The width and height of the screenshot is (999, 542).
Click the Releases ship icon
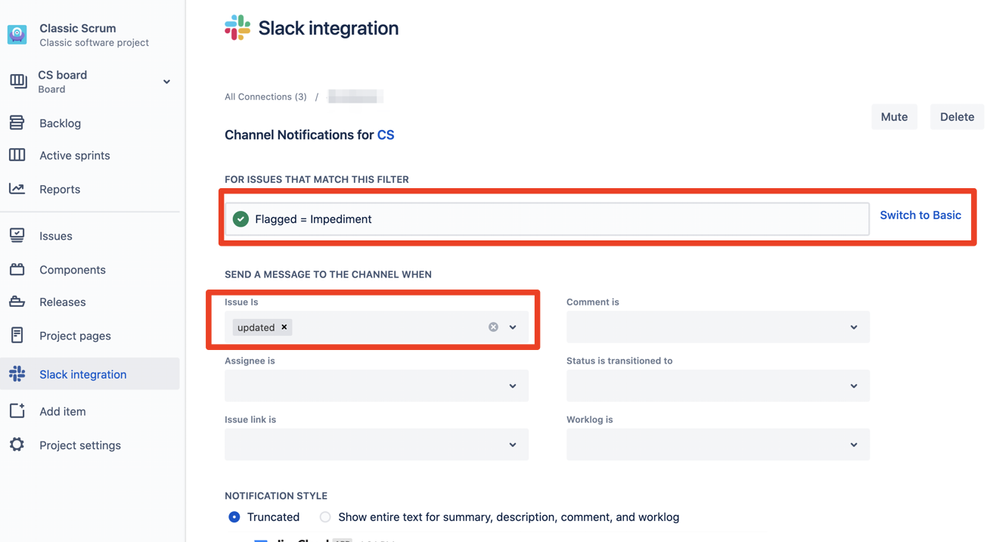point(17,302)
